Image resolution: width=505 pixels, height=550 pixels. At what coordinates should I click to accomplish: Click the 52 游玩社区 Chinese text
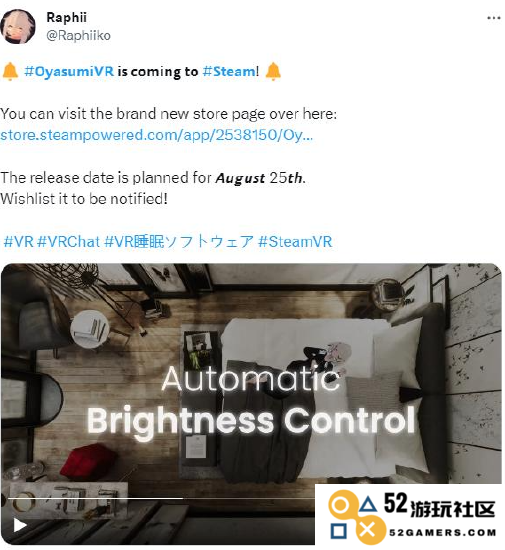pyautogui.click(x=440, y=505)
